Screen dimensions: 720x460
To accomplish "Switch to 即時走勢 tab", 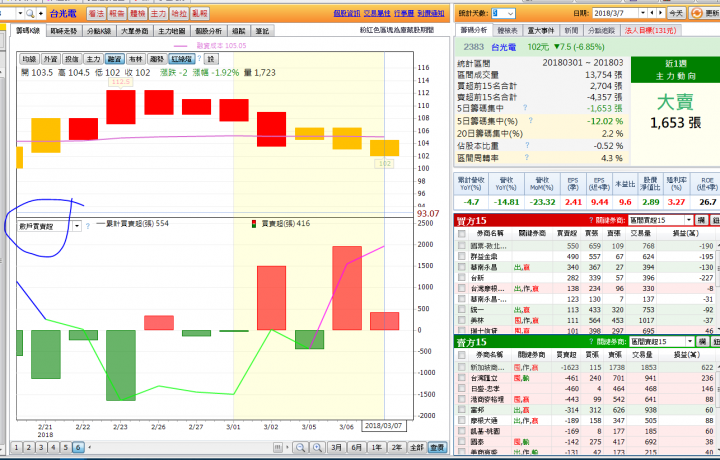I will pyautogui.click(x=64, y=31).
